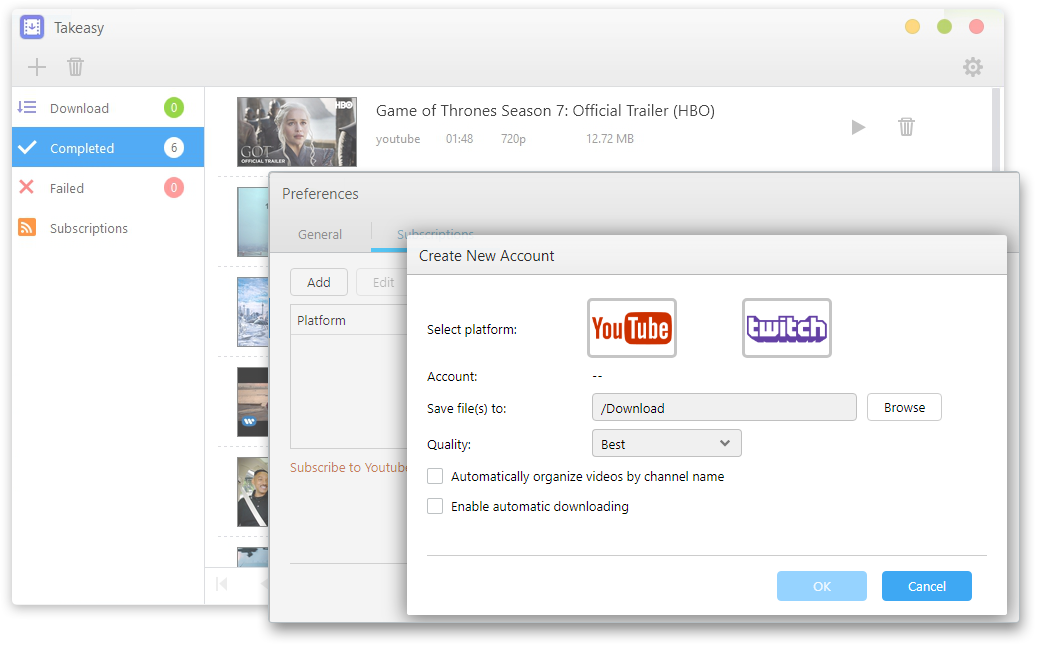Select the Completed category
This screenshot has height=651, width=1044.
108,148
